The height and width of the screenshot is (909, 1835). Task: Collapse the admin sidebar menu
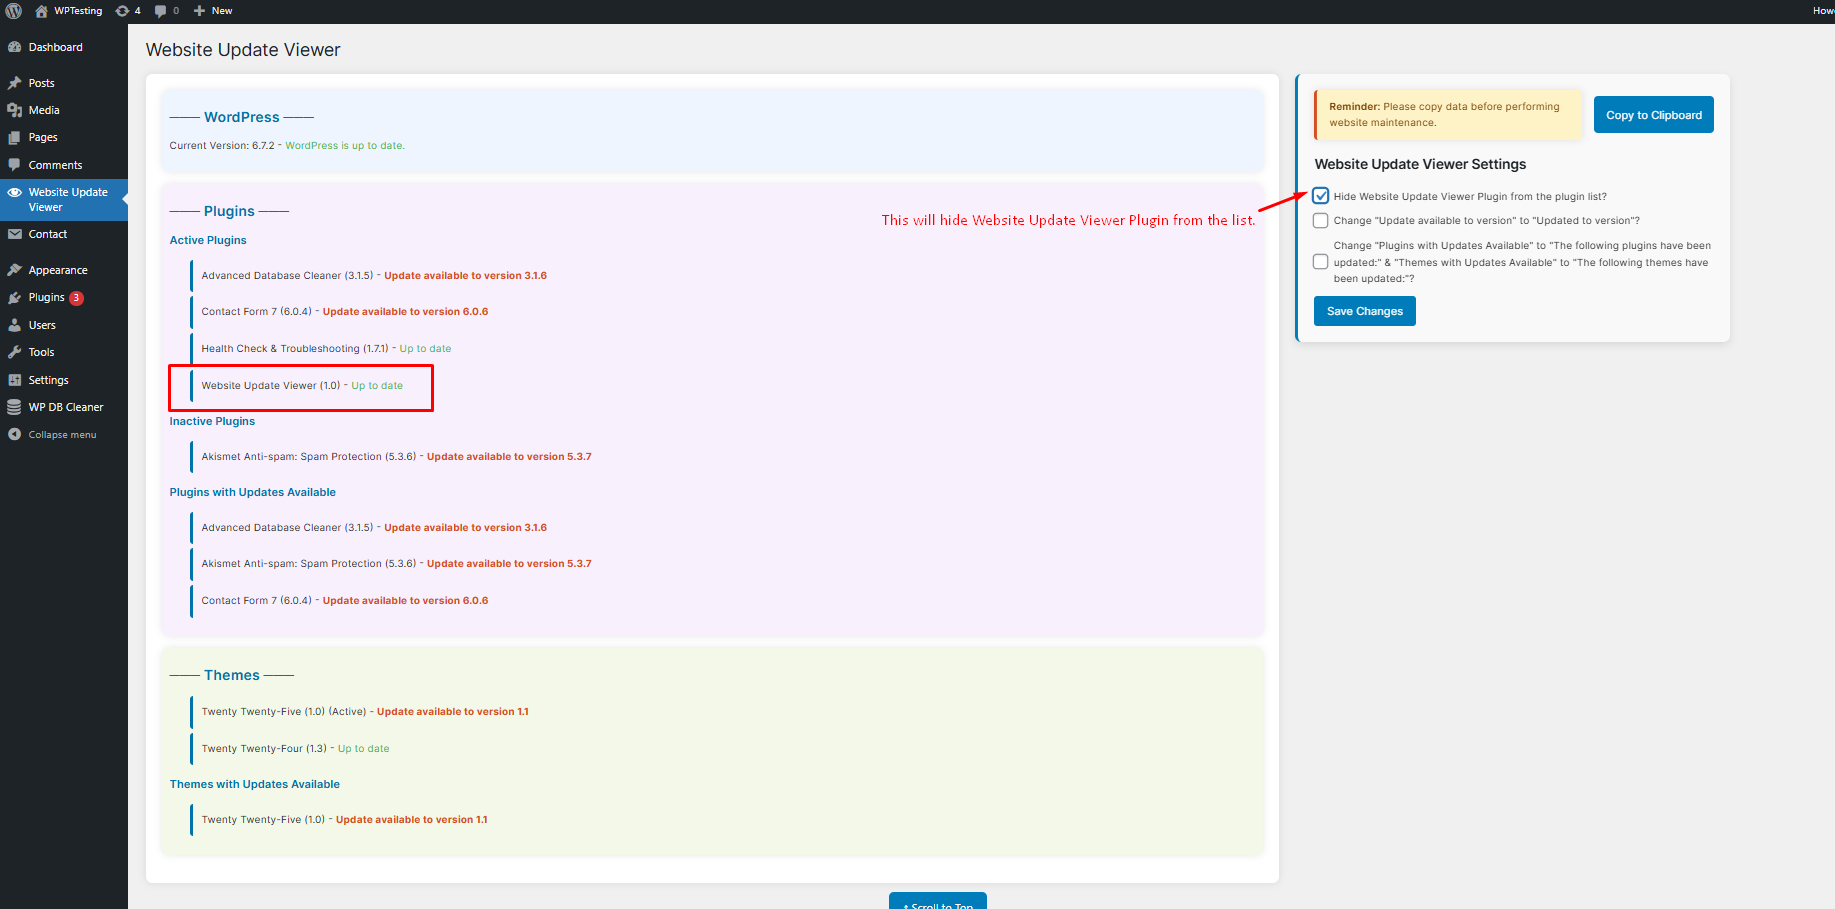pyautogui.click(x=64, y=434)
